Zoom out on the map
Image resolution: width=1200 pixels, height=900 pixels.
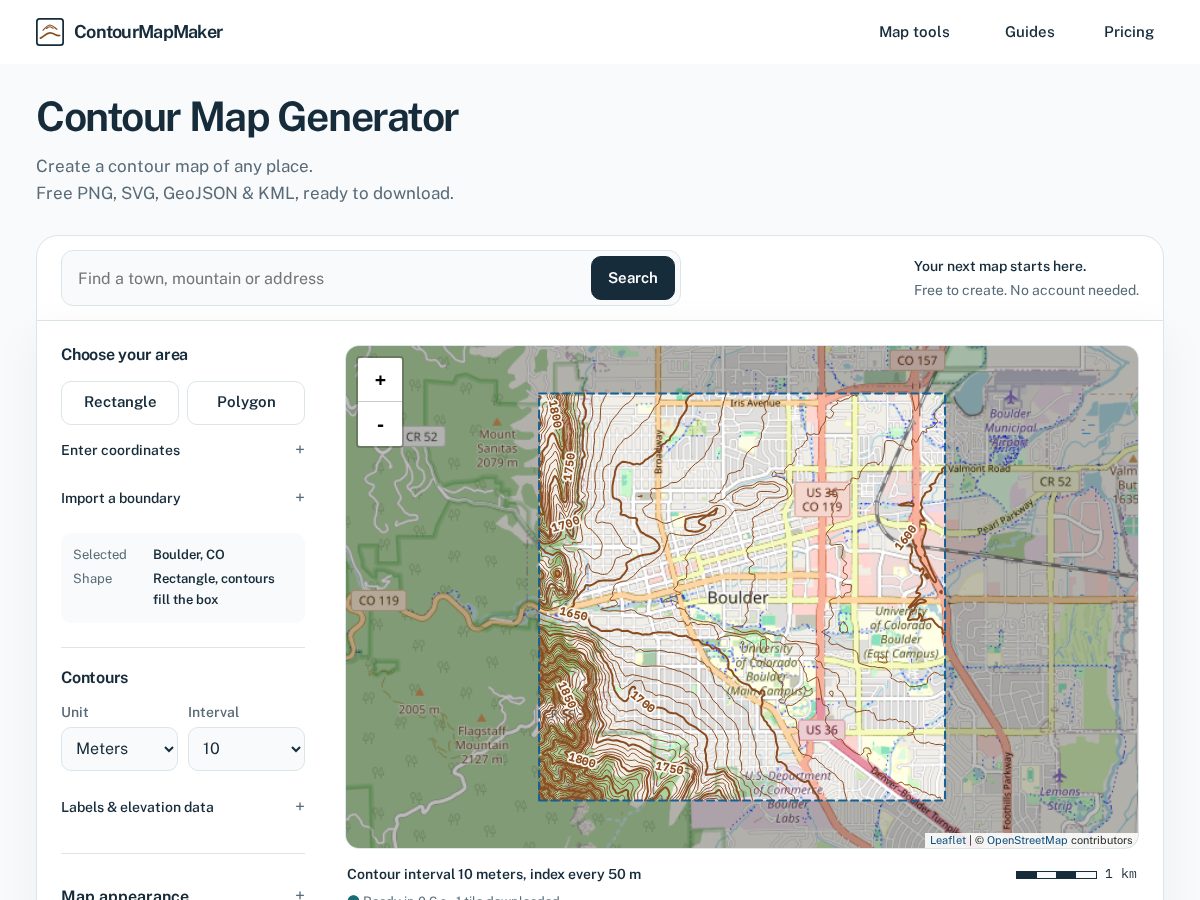(380, 424)
